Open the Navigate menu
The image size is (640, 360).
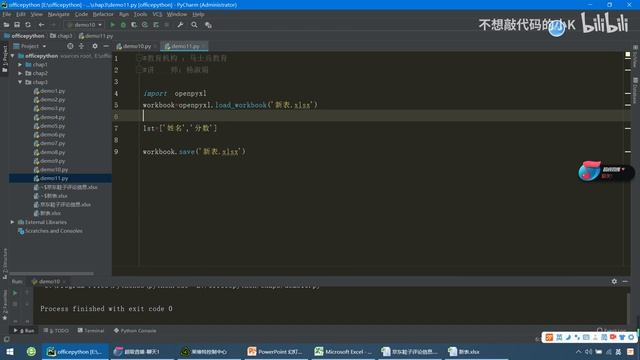click(x=58, y=14)
